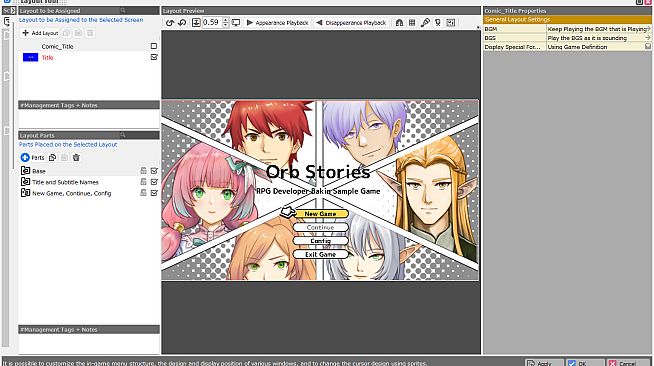Viewport: 654px width, 366px height.
Task: Click the blue plus Parts button
Action: click(x=32, y=157)
